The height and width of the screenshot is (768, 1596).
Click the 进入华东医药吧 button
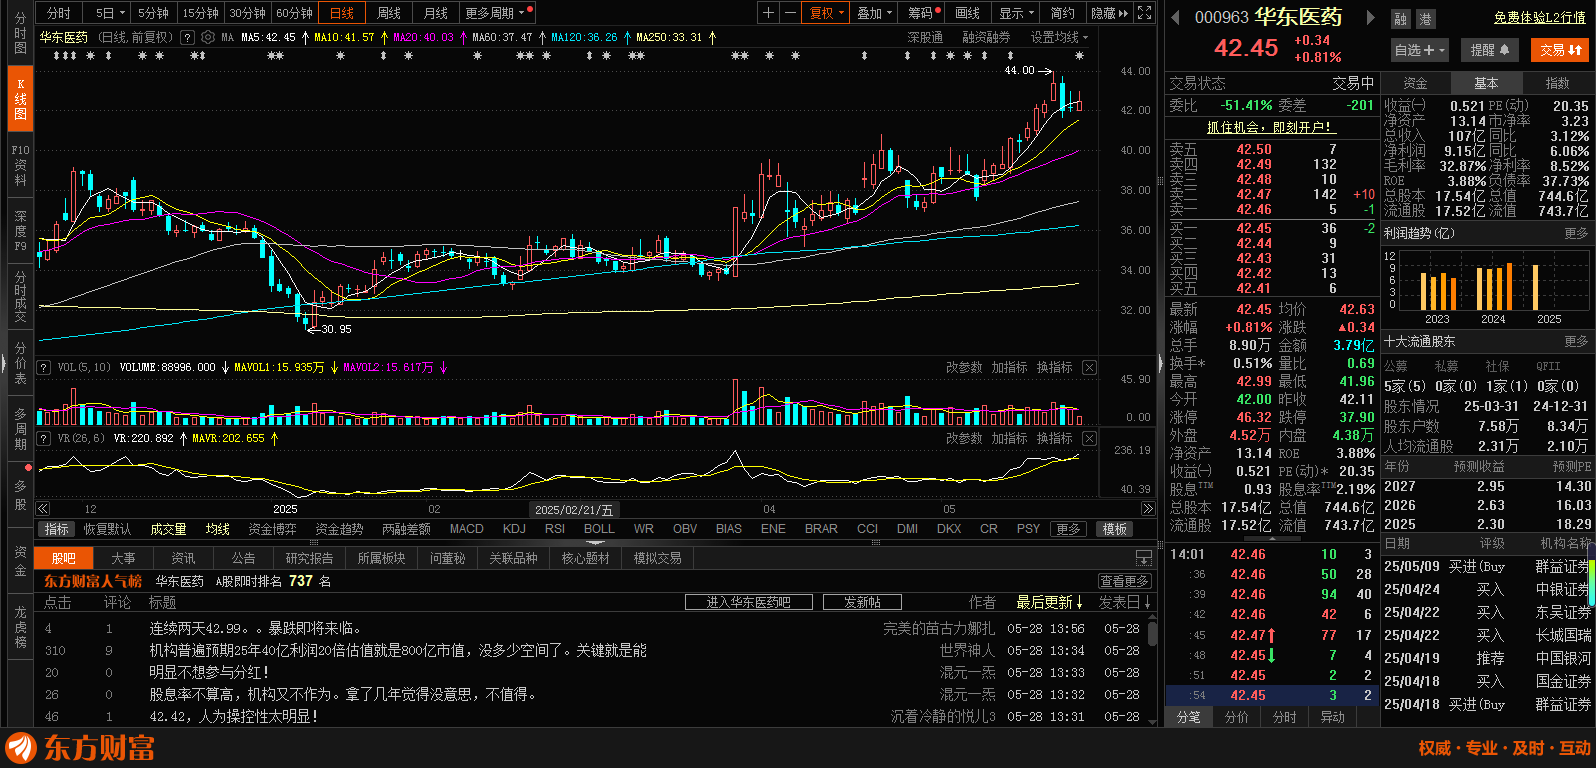748,602
